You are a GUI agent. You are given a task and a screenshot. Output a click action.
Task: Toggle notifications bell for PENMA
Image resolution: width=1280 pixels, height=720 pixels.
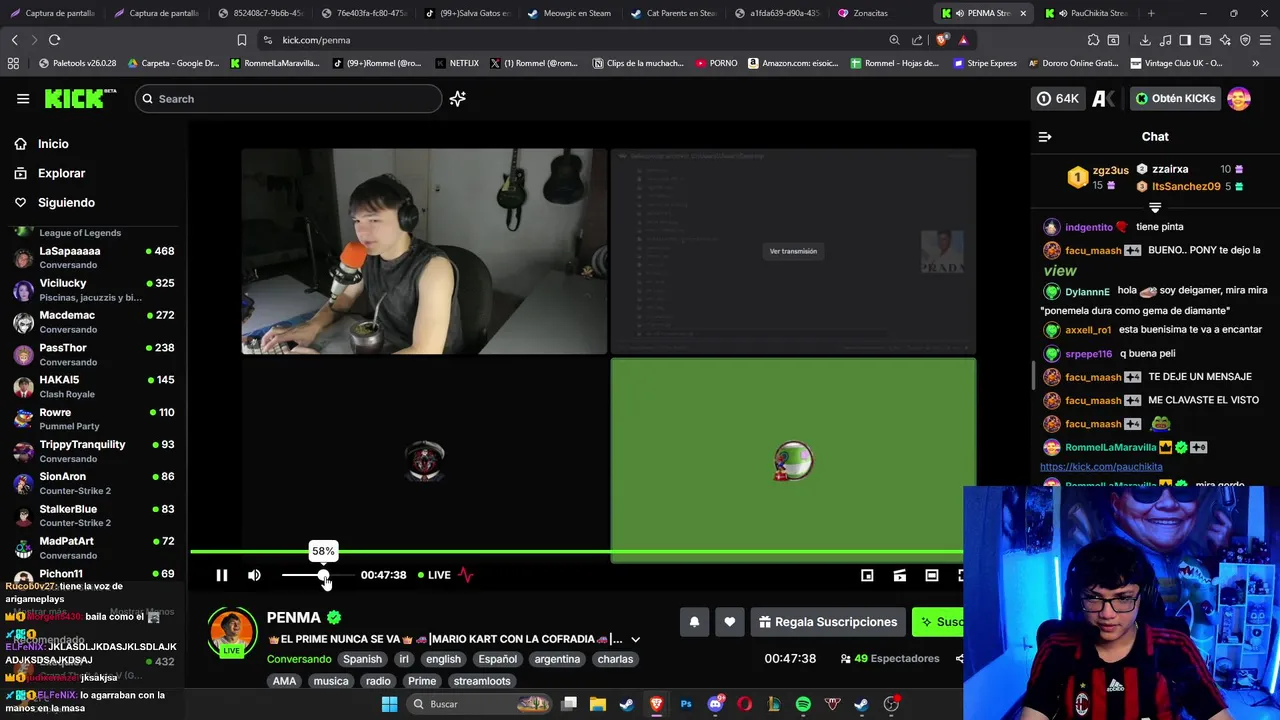pos(694,622)
